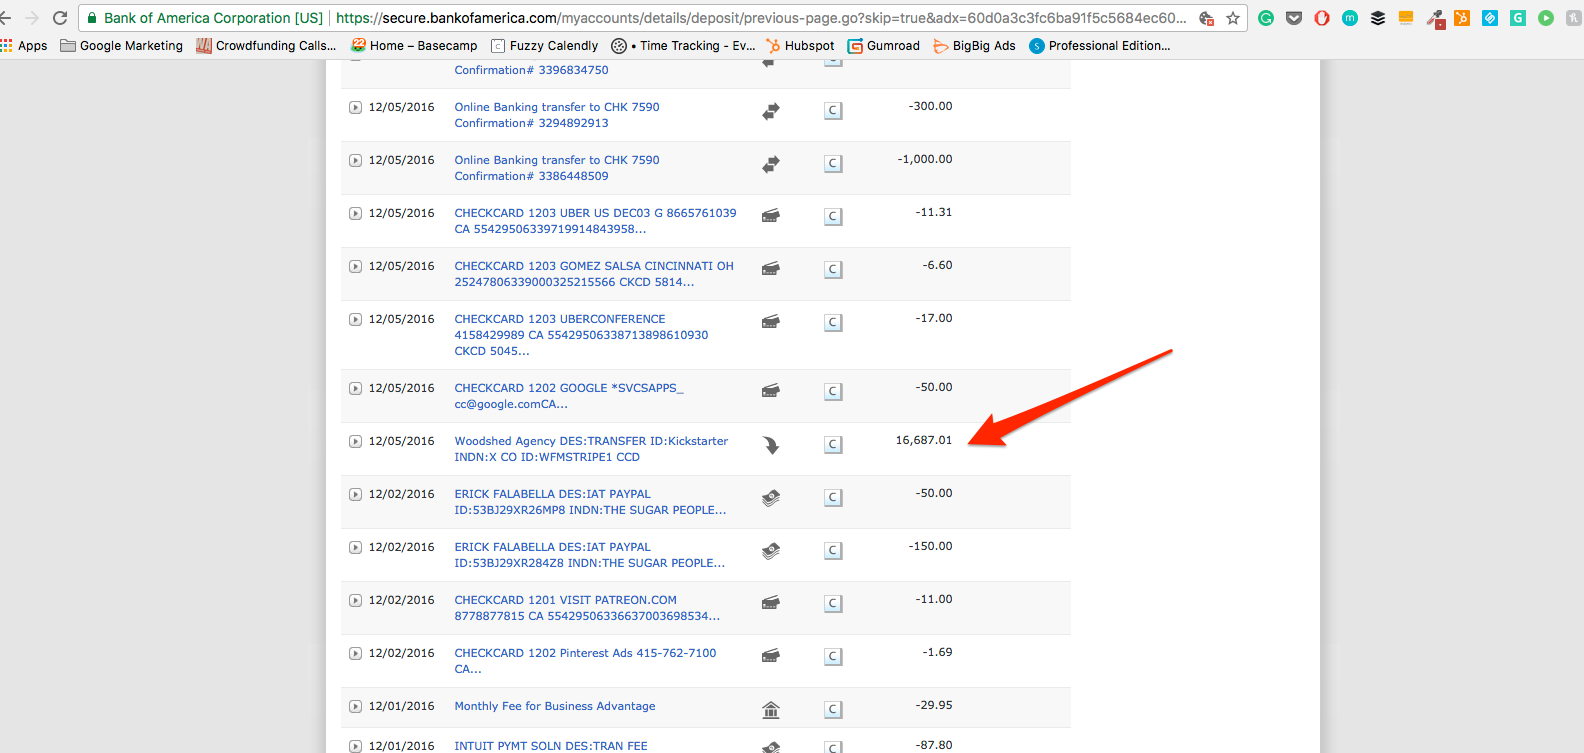The height and width of the screenshot is (753, 1584).
Task: Expand the GOOGLE *SVCSAPPS transaction
Action: click(355, 388)
